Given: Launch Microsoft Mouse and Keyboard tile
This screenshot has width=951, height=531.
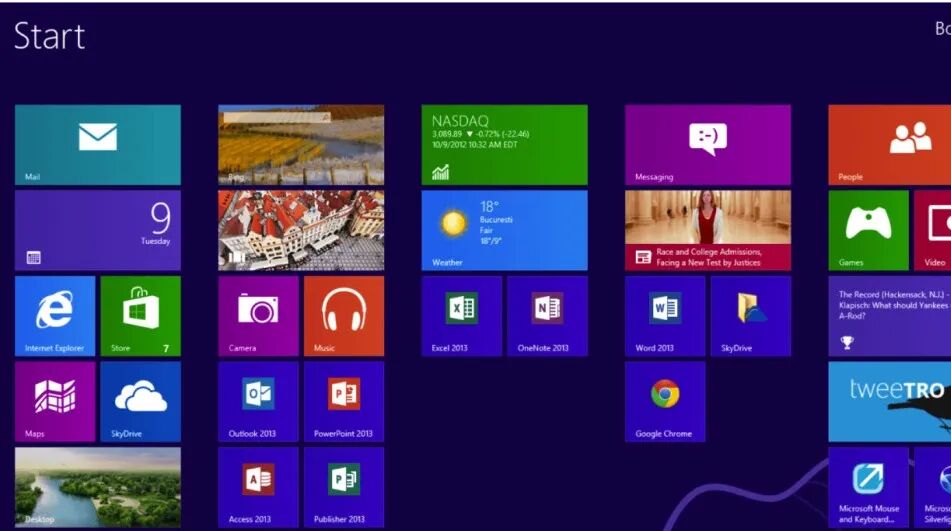Looking at the screenshot, I should point(869,487).
